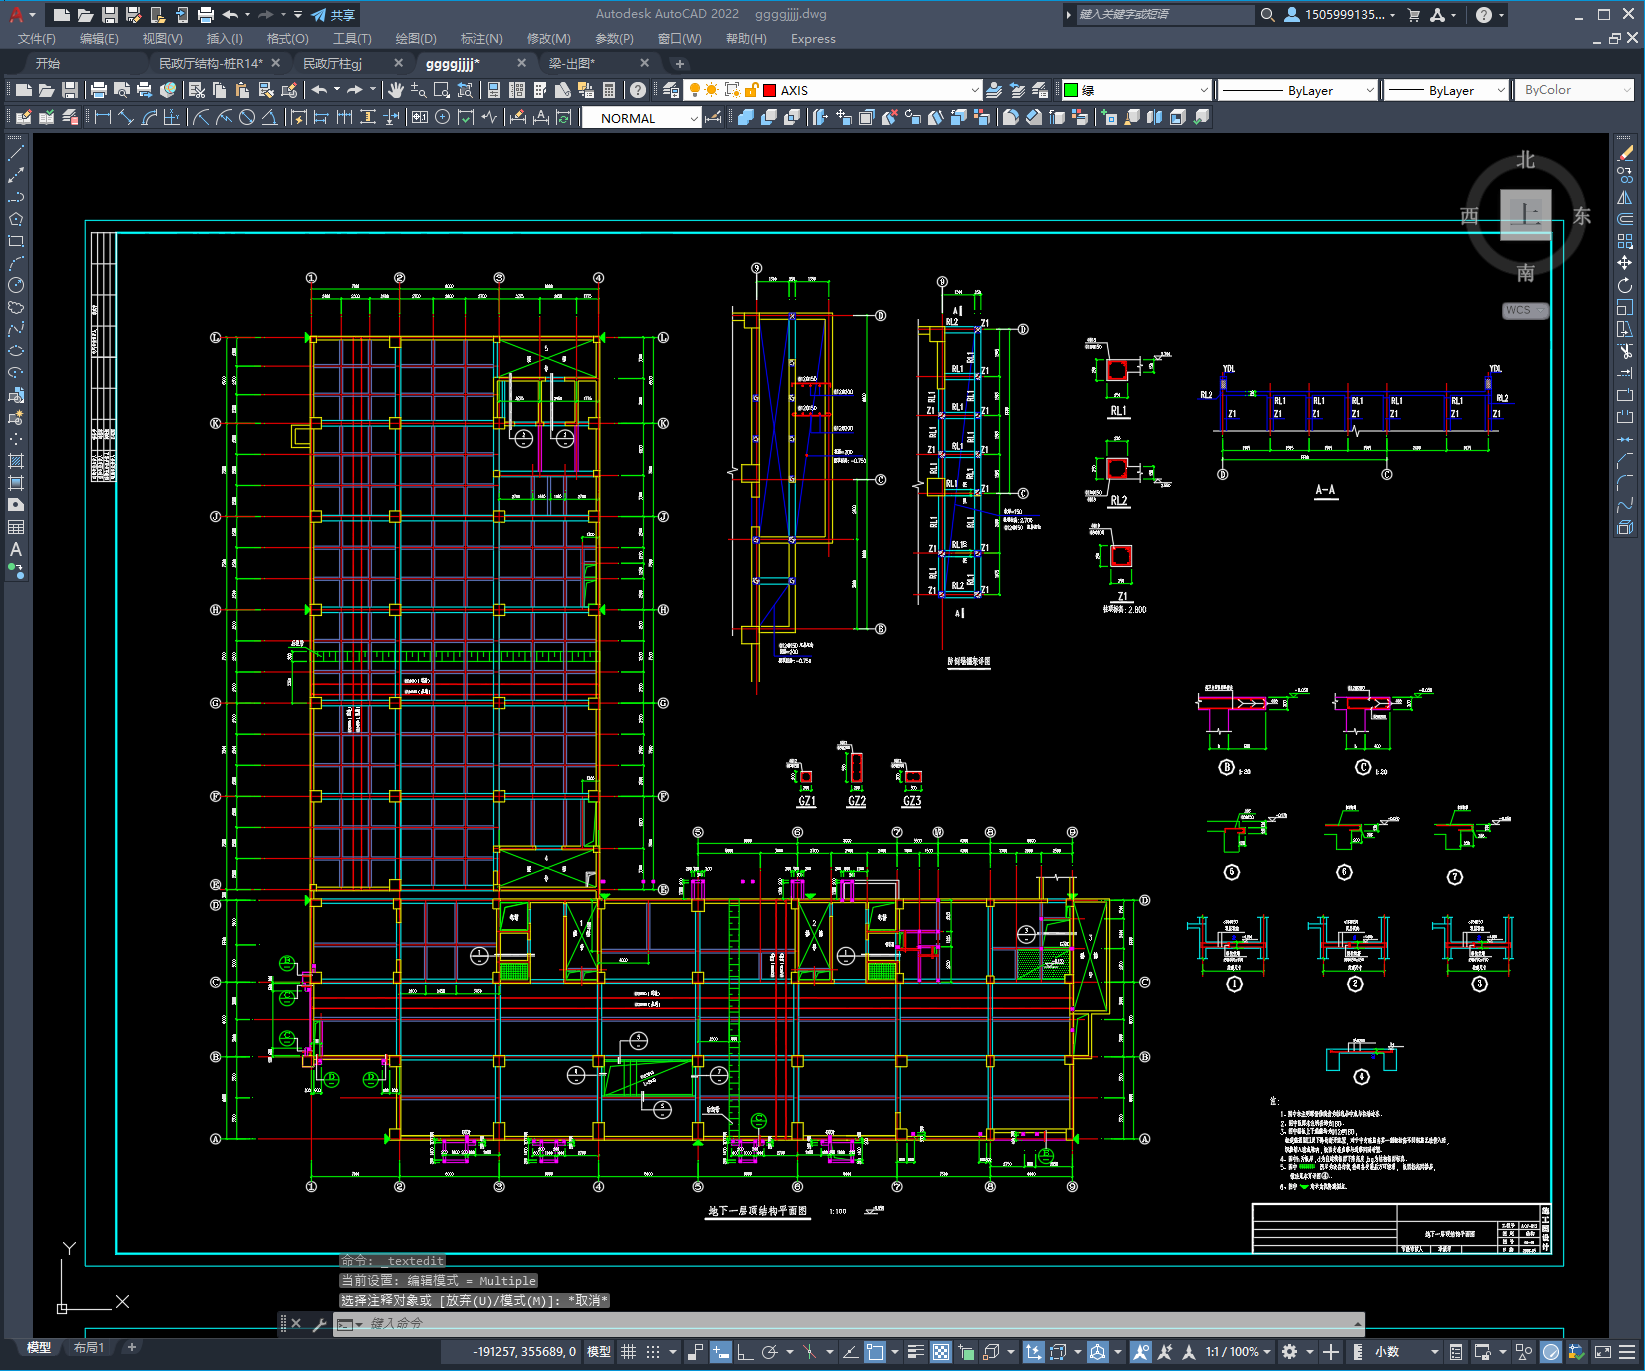This screenshot has width=1645, height=1371.
Task: Click the Help question mark toolbar icon
Action: pyautogui.click(x=638, y=90)
